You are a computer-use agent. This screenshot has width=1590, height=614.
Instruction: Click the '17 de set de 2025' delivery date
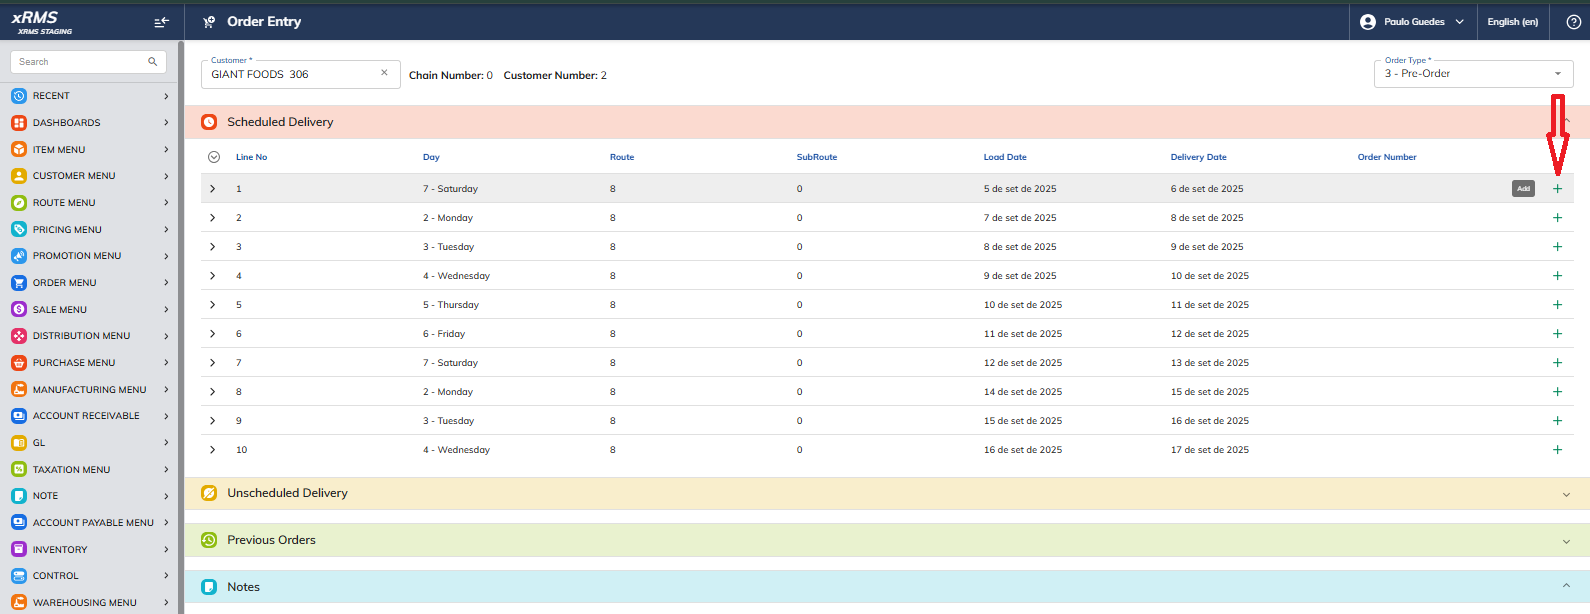1210,450
